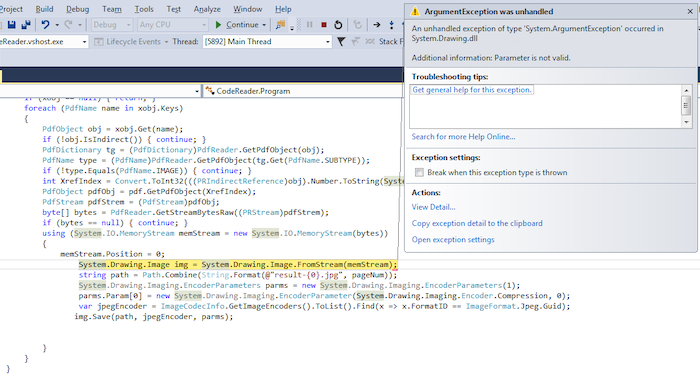This screenshot has width=700, height=381.
Task: Click the 'memStream.Position = 0;' line
Action: click(112, 254)
